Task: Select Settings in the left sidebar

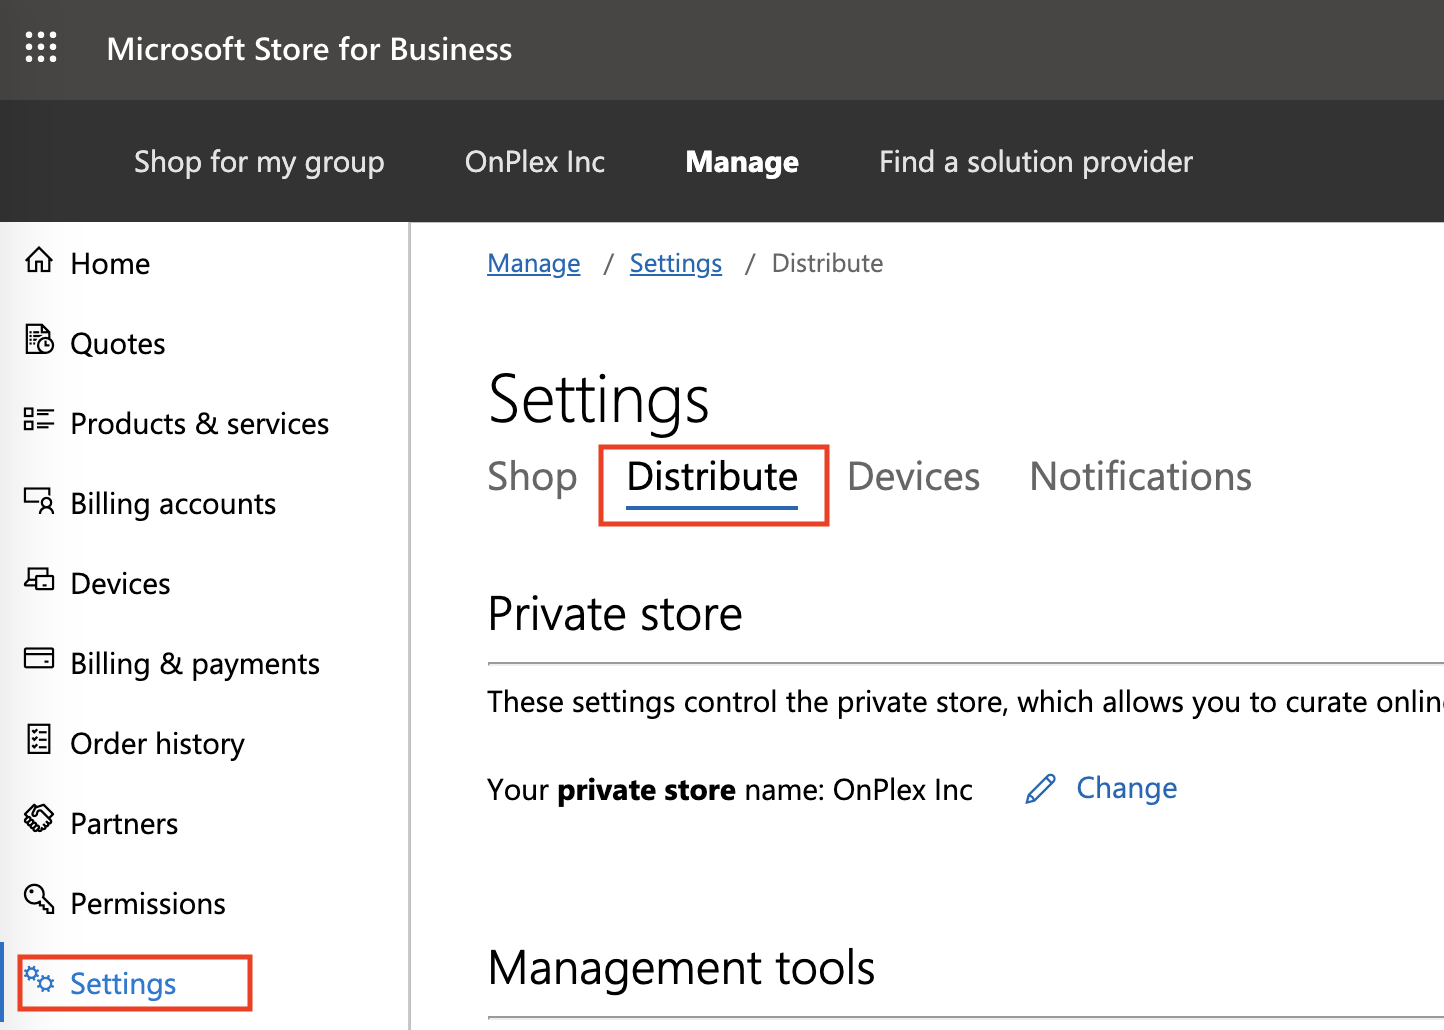Action: point(123,984)
